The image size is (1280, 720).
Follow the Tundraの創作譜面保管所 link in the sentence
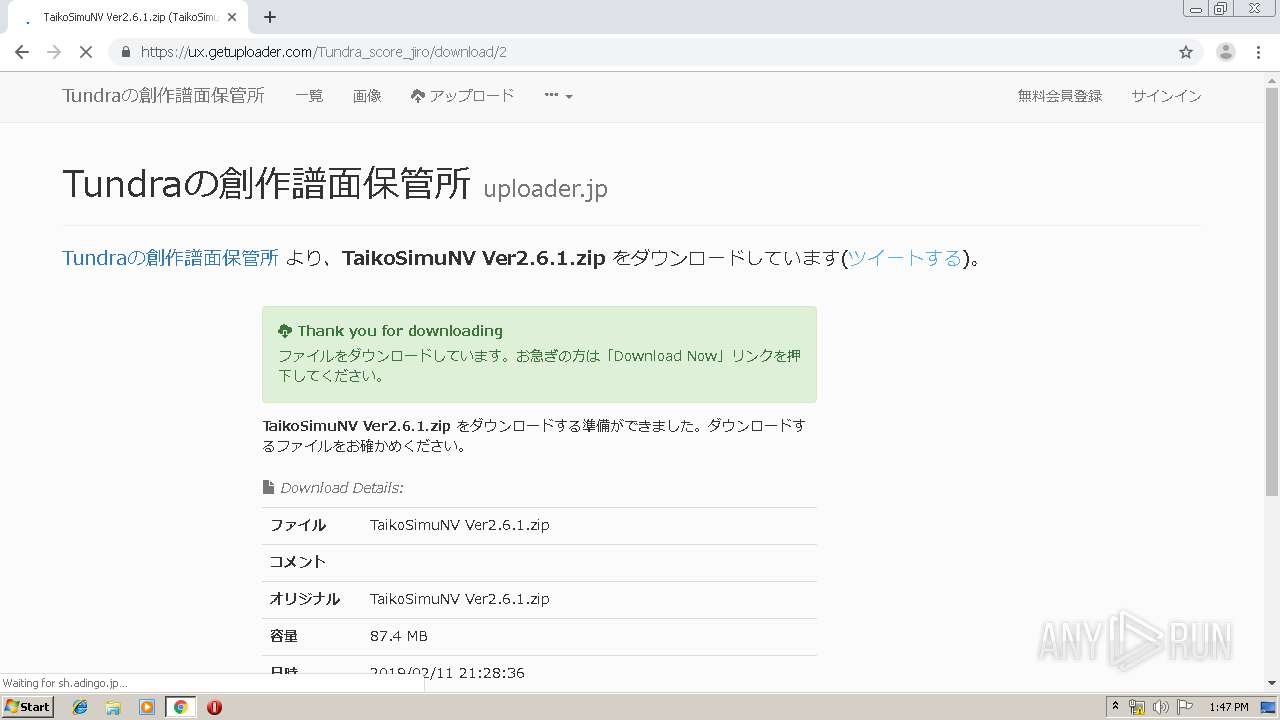tap(170, 258)
